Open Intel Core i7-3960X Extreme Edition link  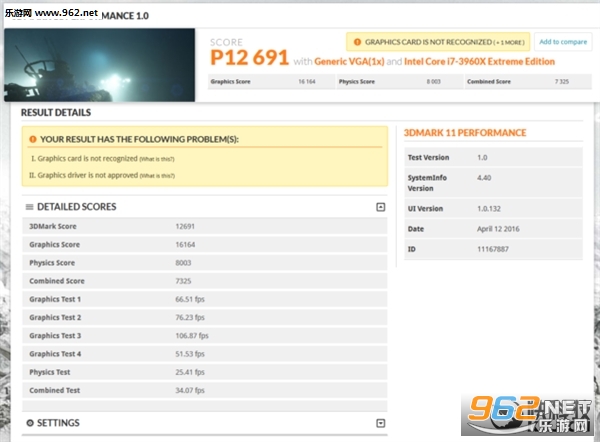(x=479, y=62)
